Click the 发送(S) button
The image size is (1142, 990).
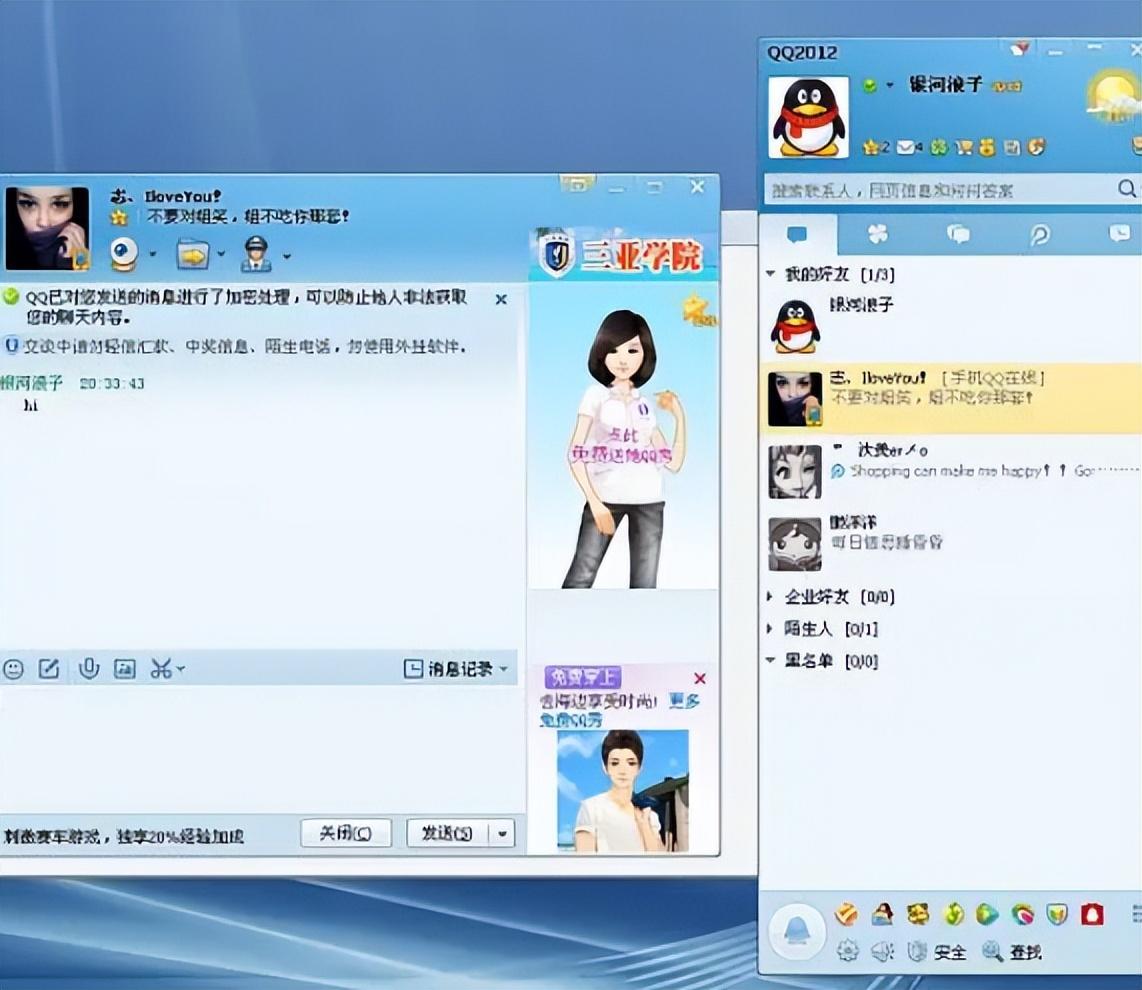click(x=448, y=833)
